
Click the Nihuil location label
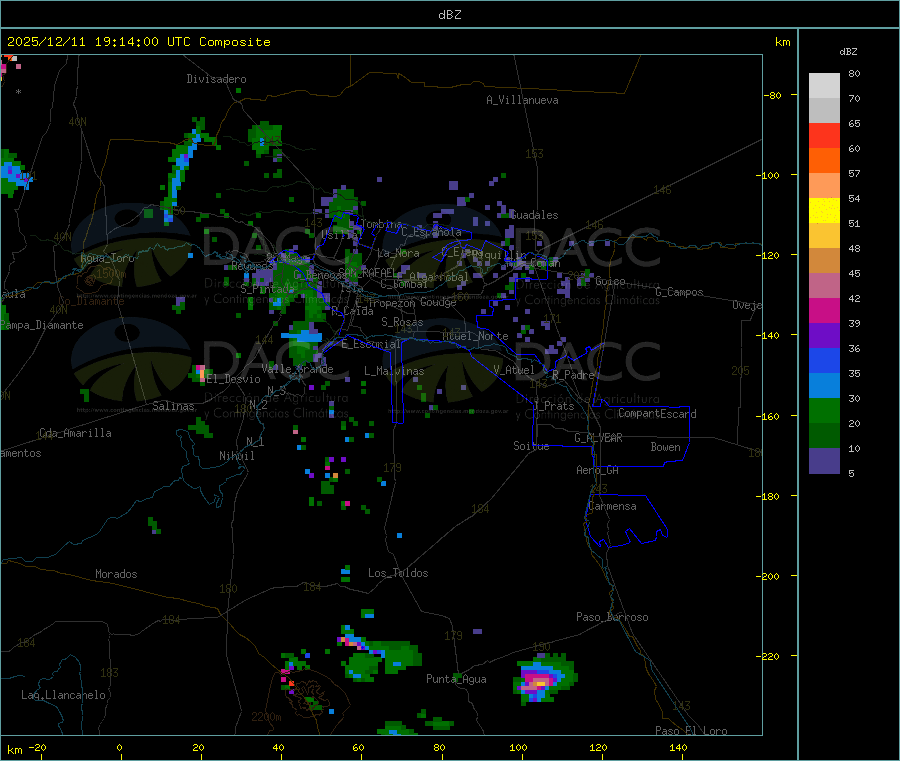[236, 456]
